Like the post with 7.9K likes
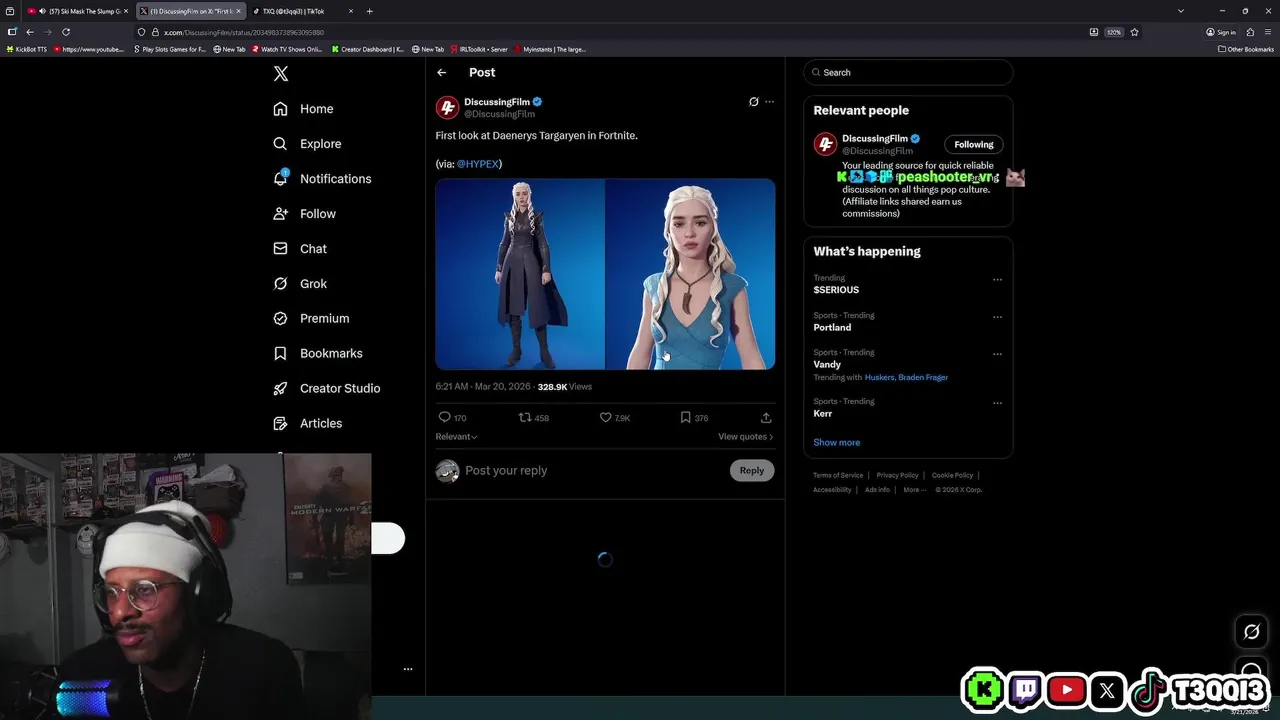The width and height of the screenshot is (1280, 720). pyautogui.click(x=605, y=418)
